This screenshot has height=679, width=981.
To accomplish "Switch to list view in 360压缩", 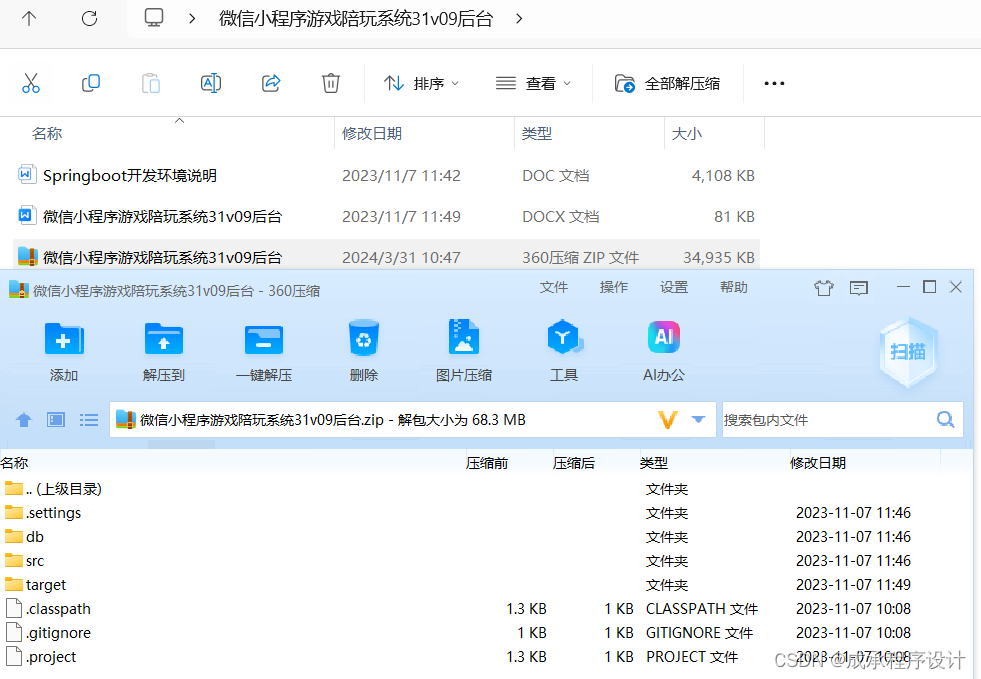I will click(89, 420).
